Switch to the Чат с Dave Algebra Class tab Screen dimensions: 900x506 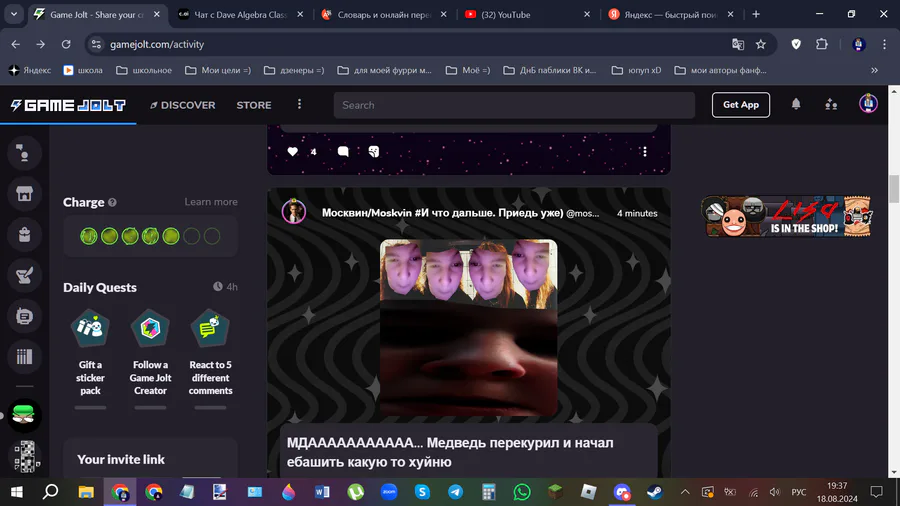[x=241, y=14]
